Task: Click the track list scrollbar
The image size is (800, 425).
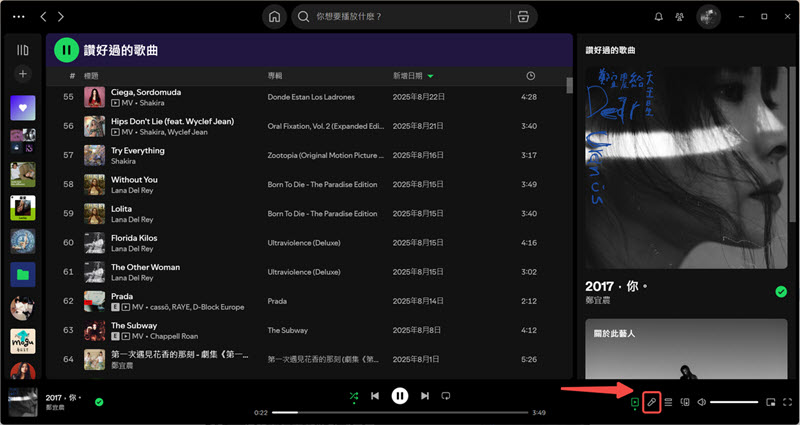Action: 569,85
